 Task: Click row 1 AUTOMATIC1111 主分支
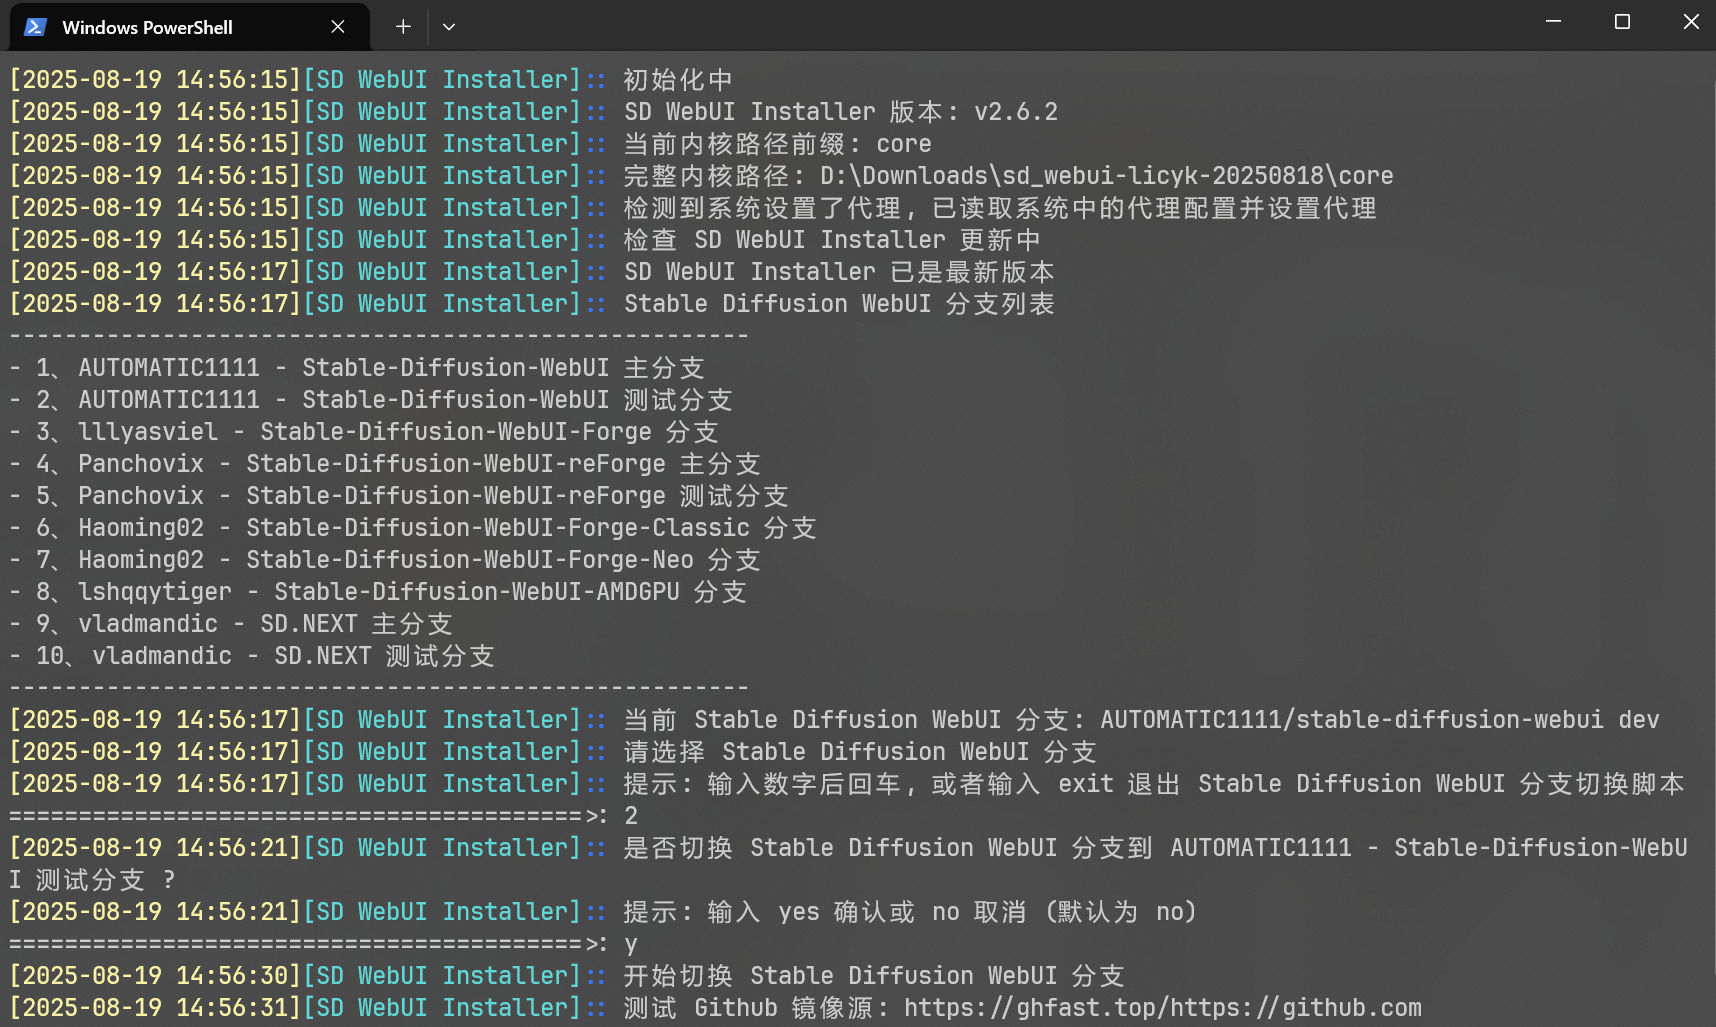coord(357,368)
